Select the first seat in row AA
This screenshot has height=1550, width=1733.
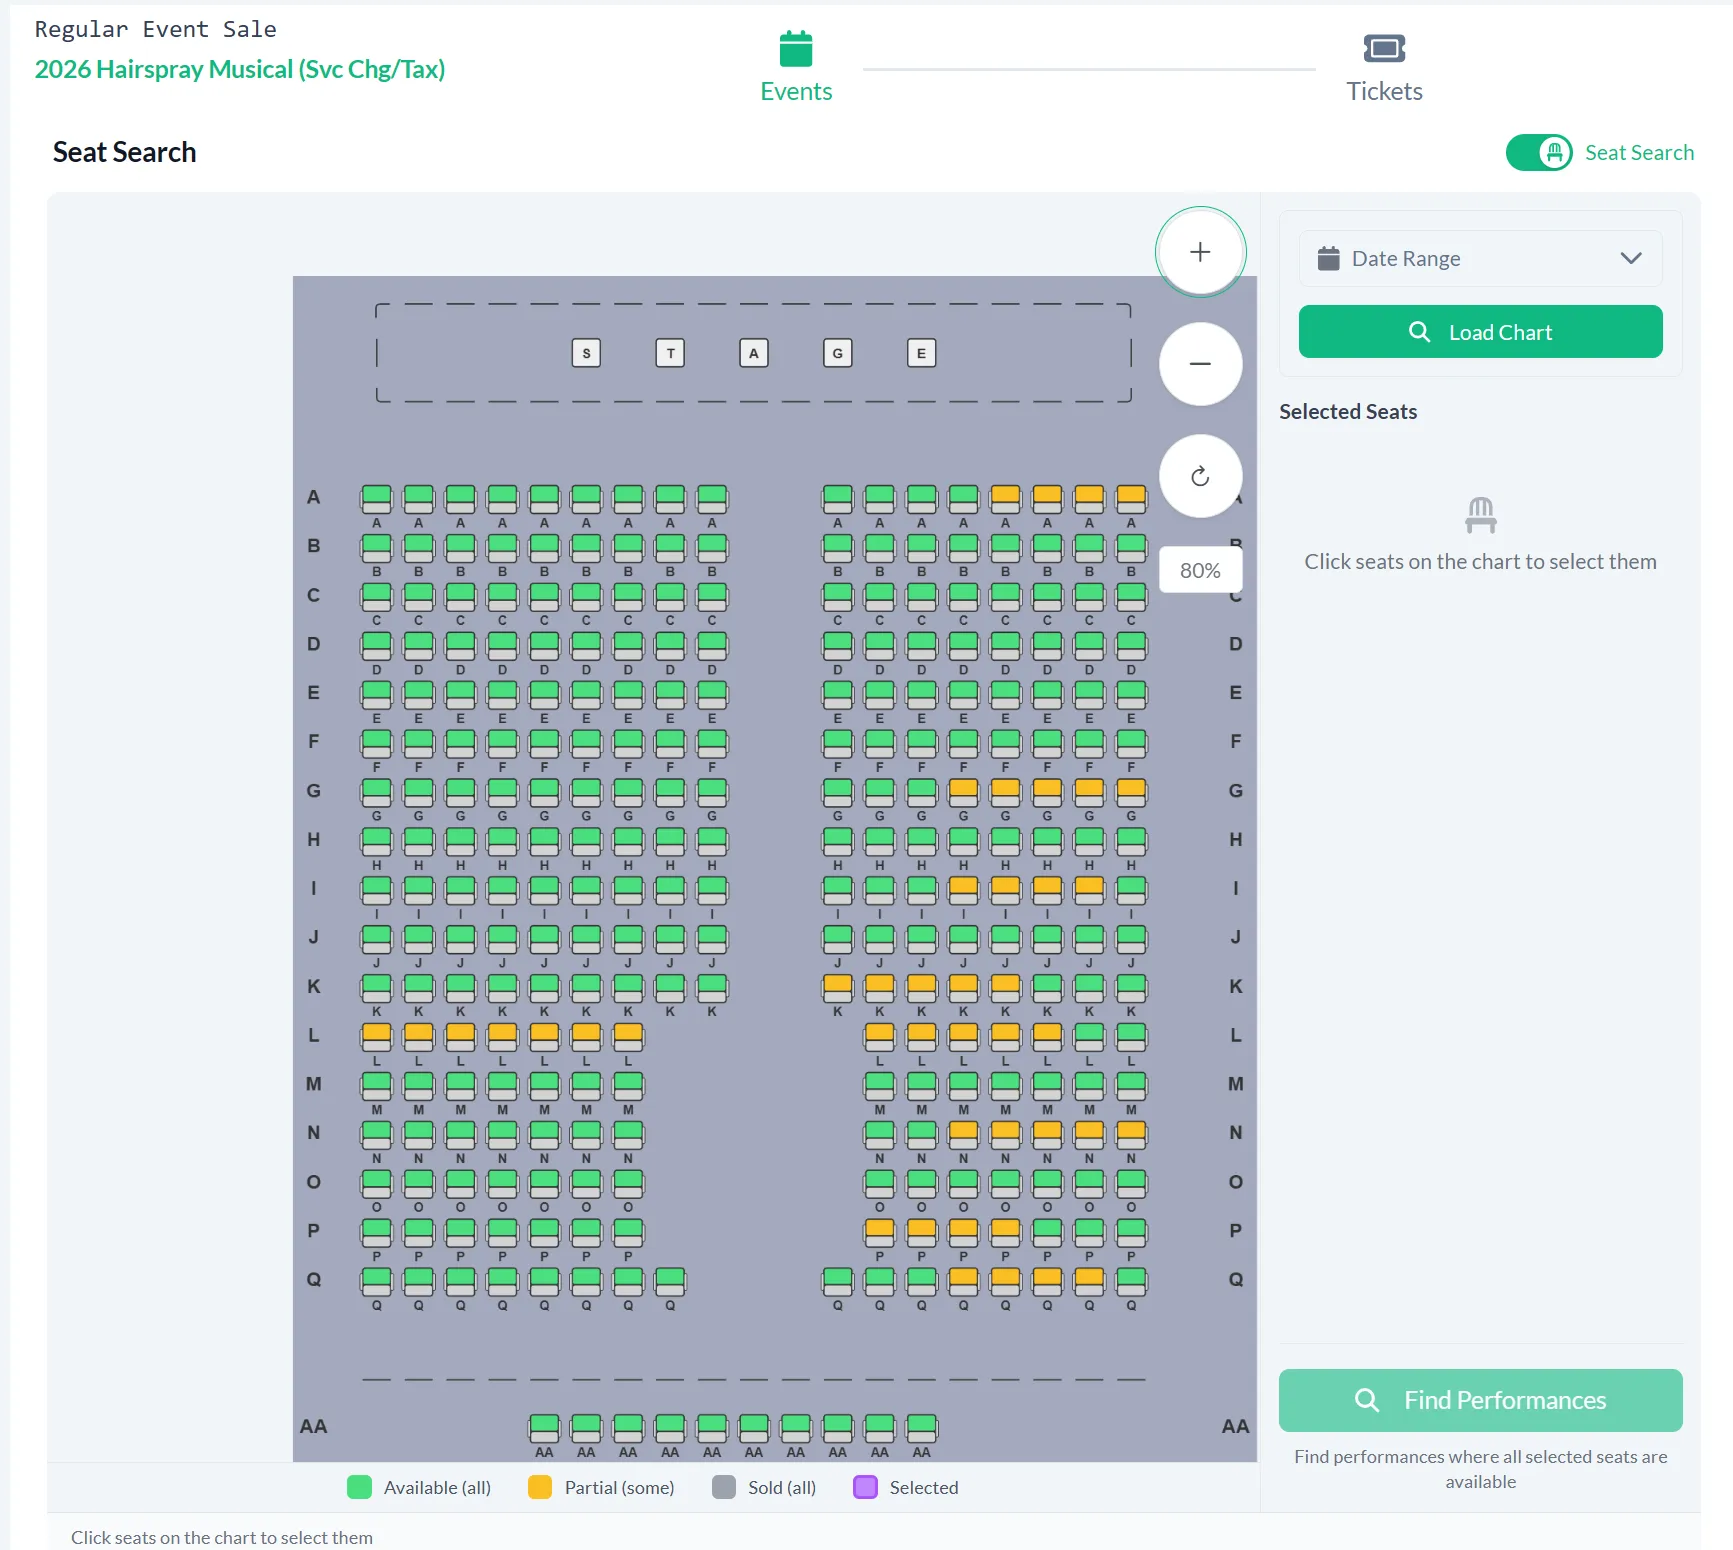(544, 1427)
